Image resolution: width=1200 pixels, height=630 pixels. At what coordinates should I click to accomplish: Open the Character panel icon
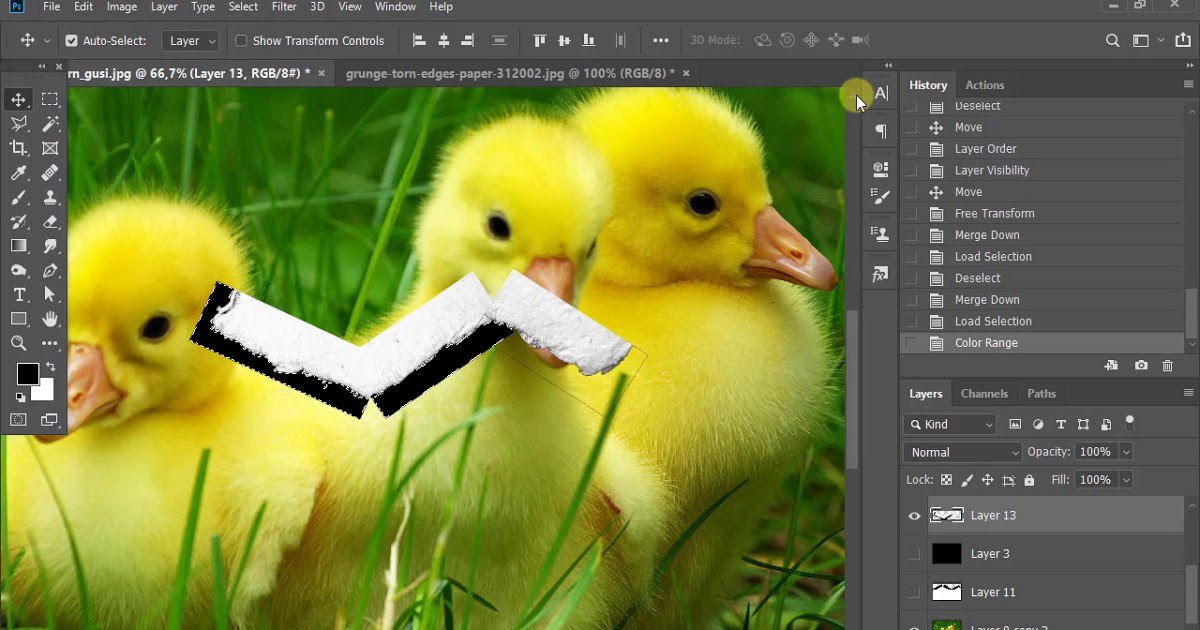click(881, 93)
